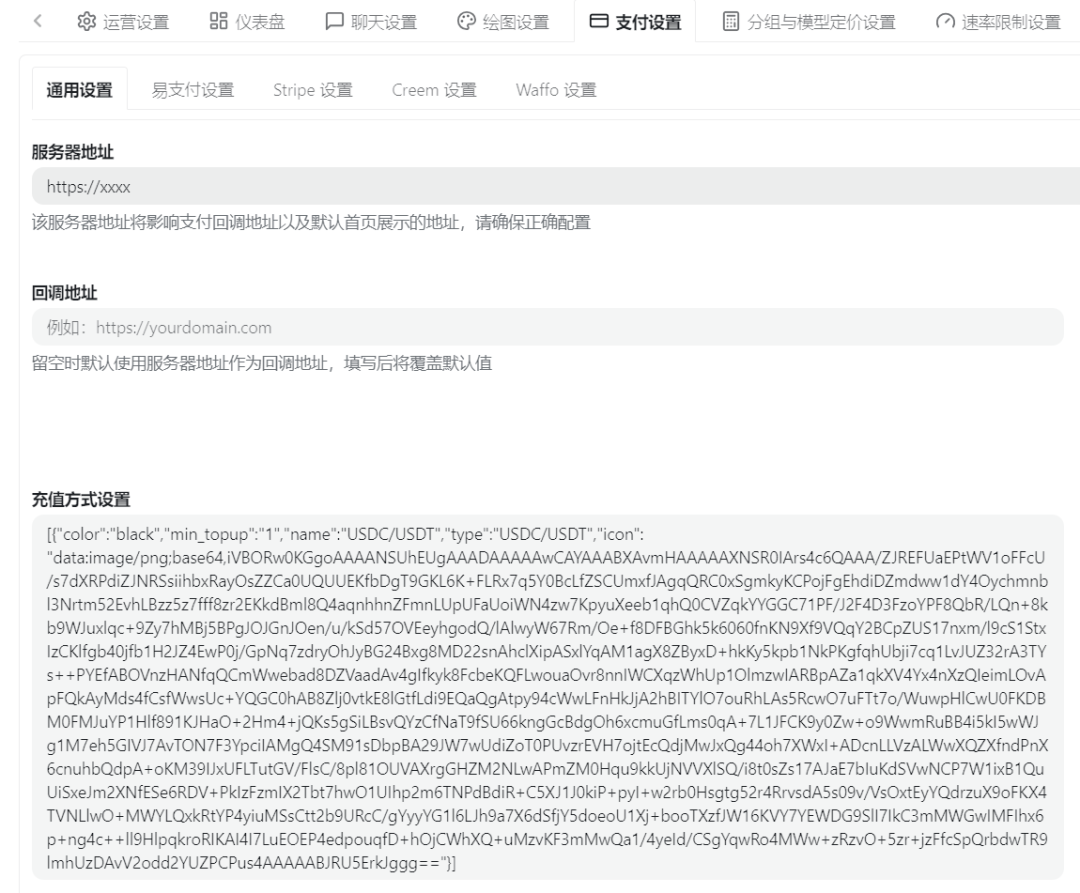The height and width of the screenshot is (893, 1080).
Task: Switch to the 仪表盘 tab
Action: (x=247, y=22)
